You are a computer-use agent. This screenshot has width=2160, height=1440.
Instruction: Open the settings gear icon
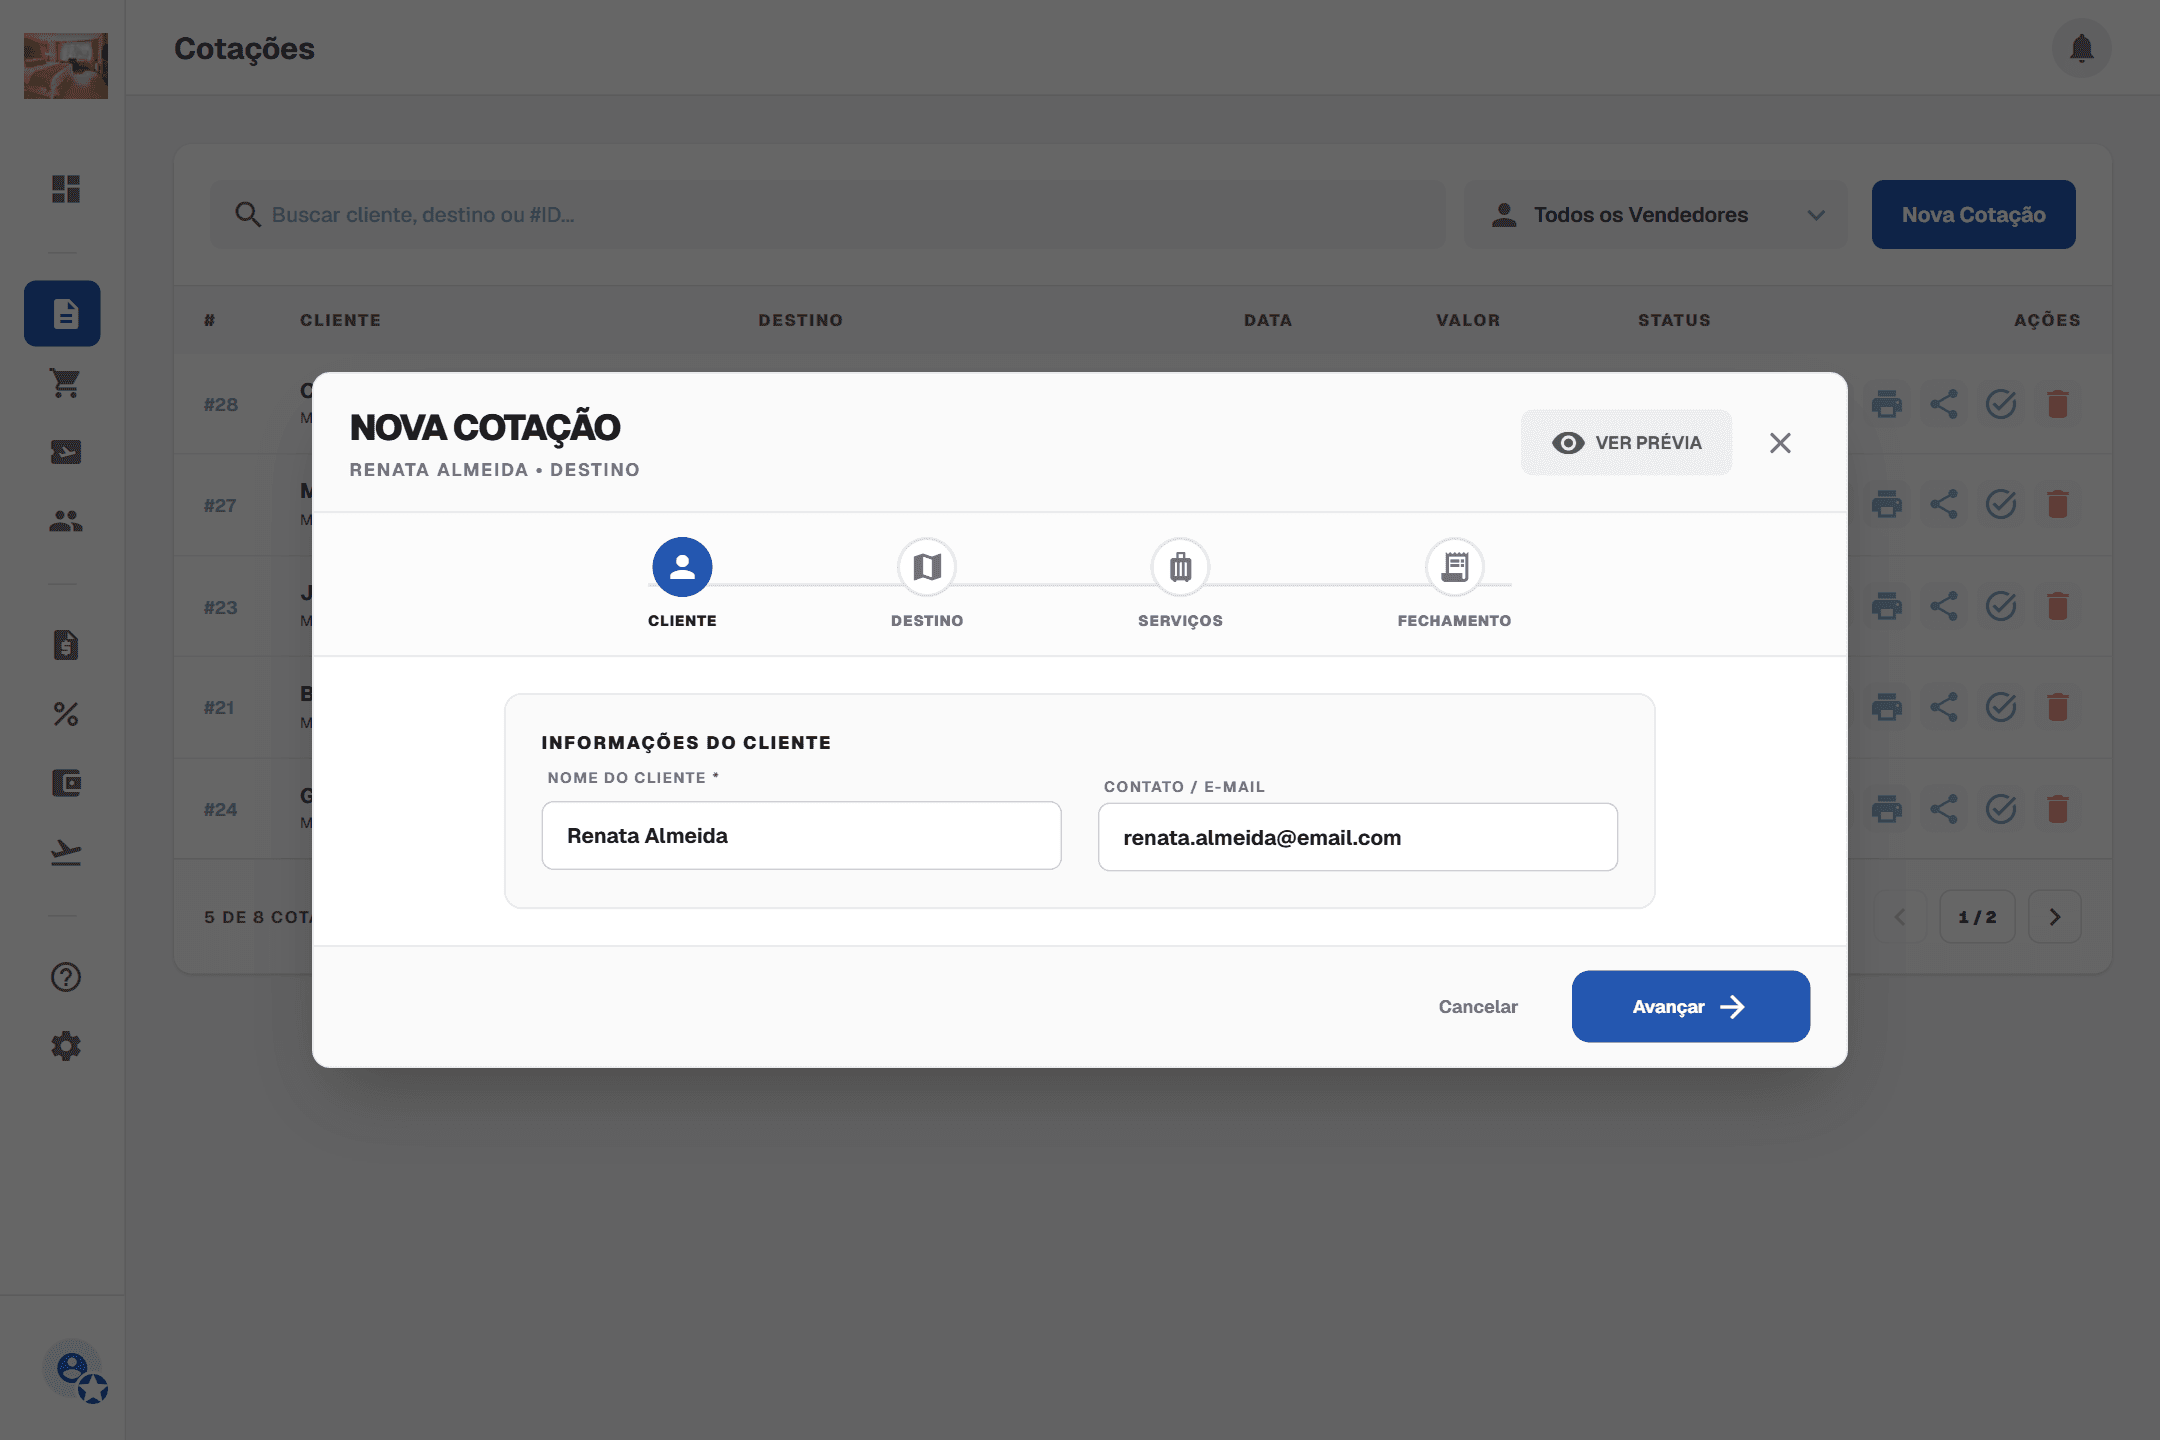(66, 1046)
